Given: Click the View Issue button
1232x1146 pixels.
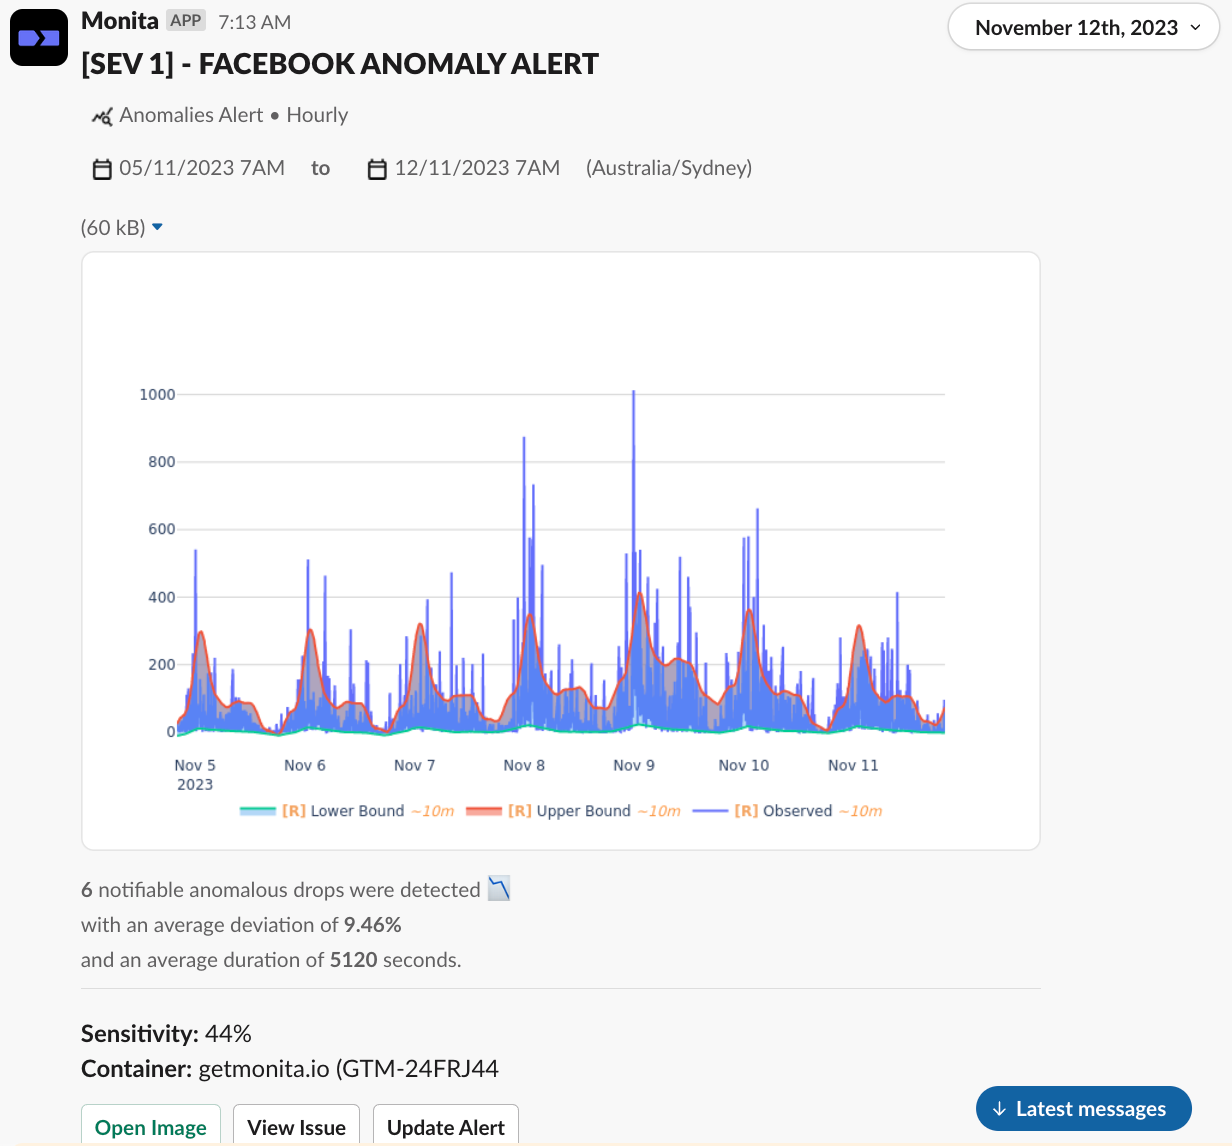Looking at the screenshot, I should coord(296,1127).
